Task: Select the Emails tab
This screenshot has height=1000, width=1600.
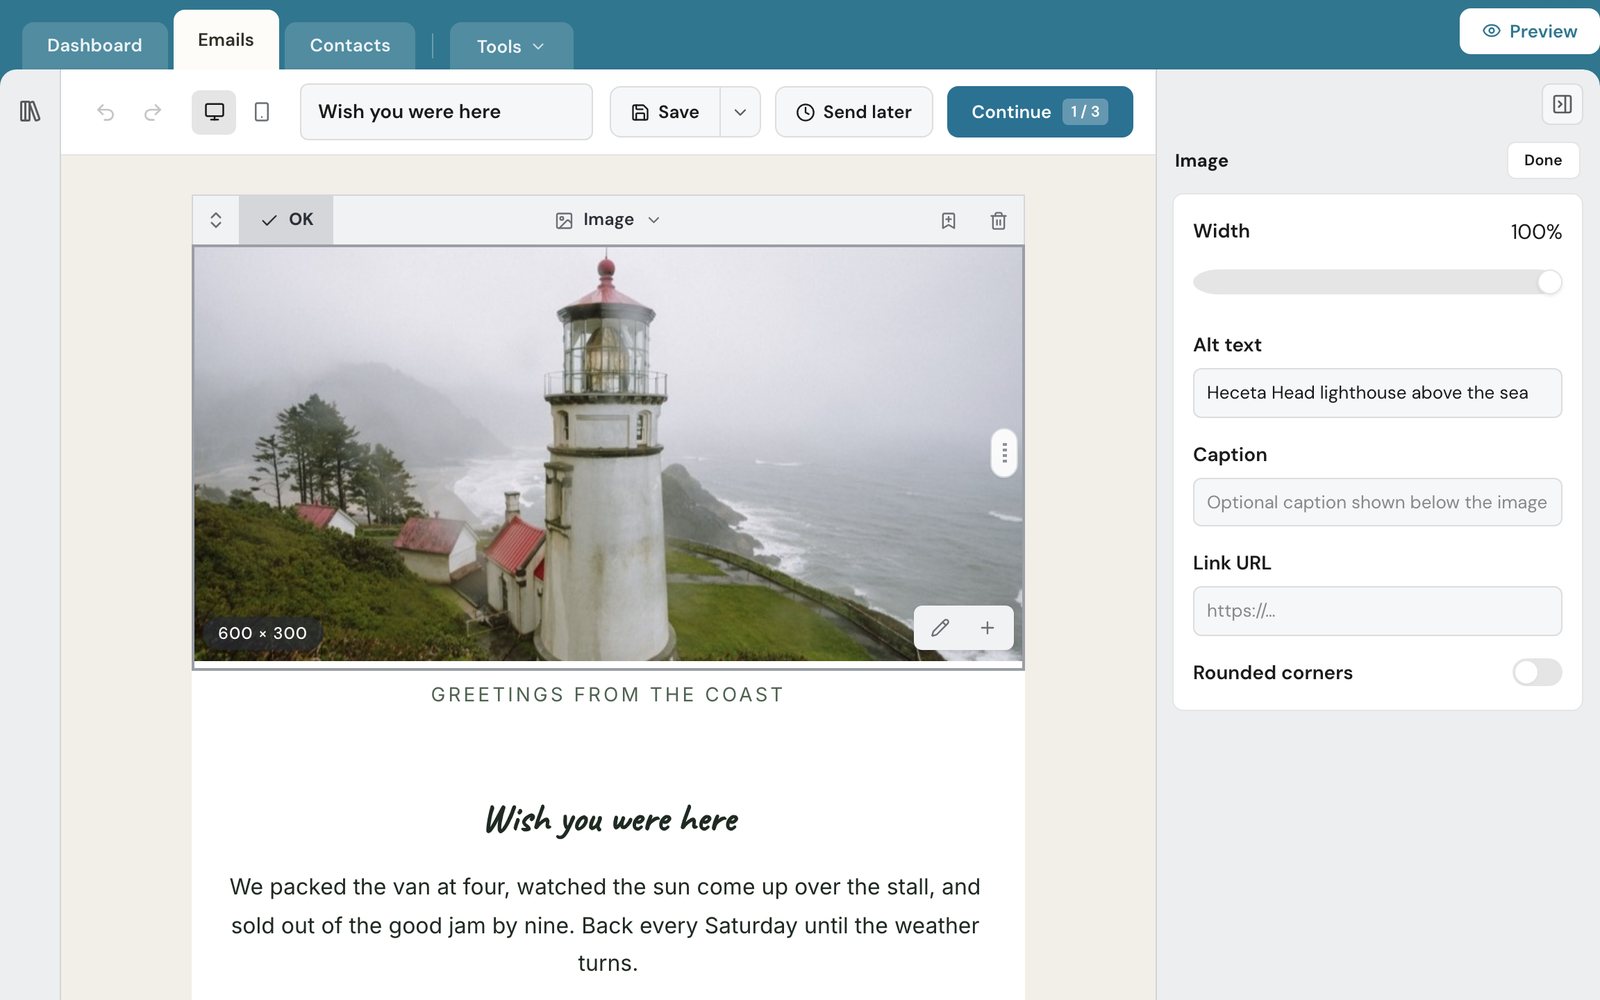Action: pyautogui.click(x=226, y=40)
